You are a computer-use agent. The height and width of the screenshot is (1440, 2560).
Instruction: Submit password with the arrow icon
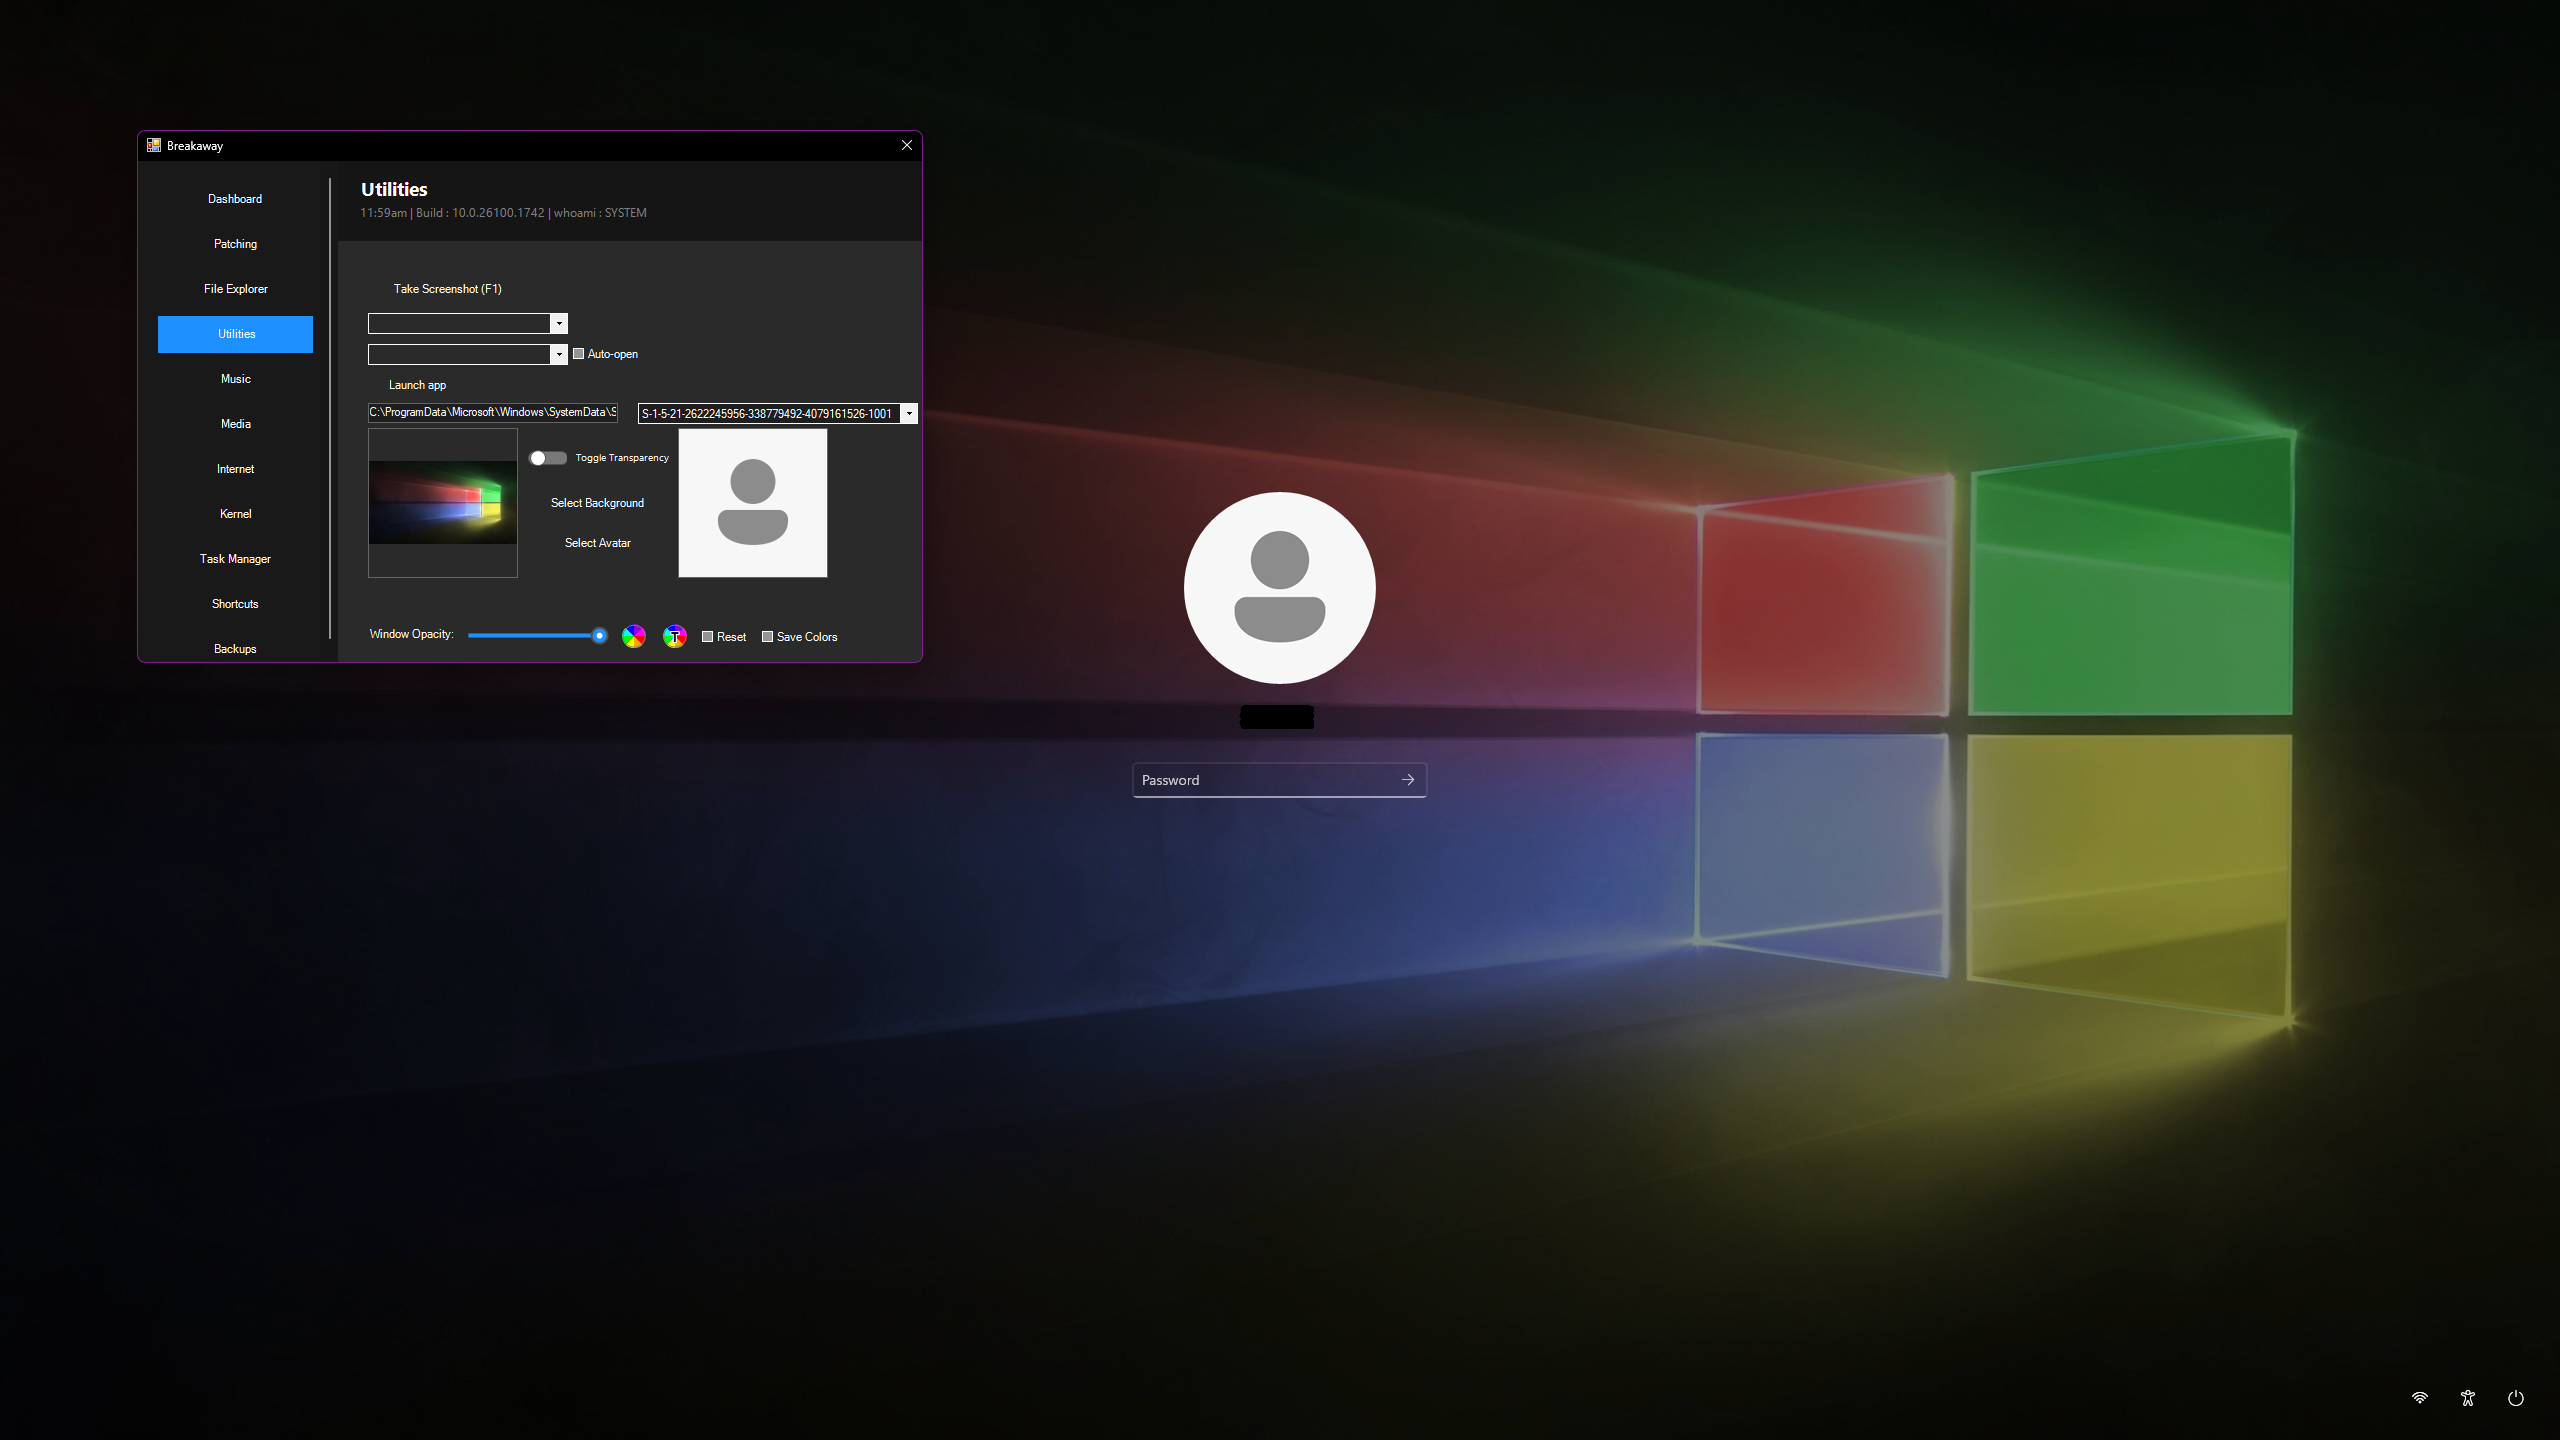pos(1408,780)
